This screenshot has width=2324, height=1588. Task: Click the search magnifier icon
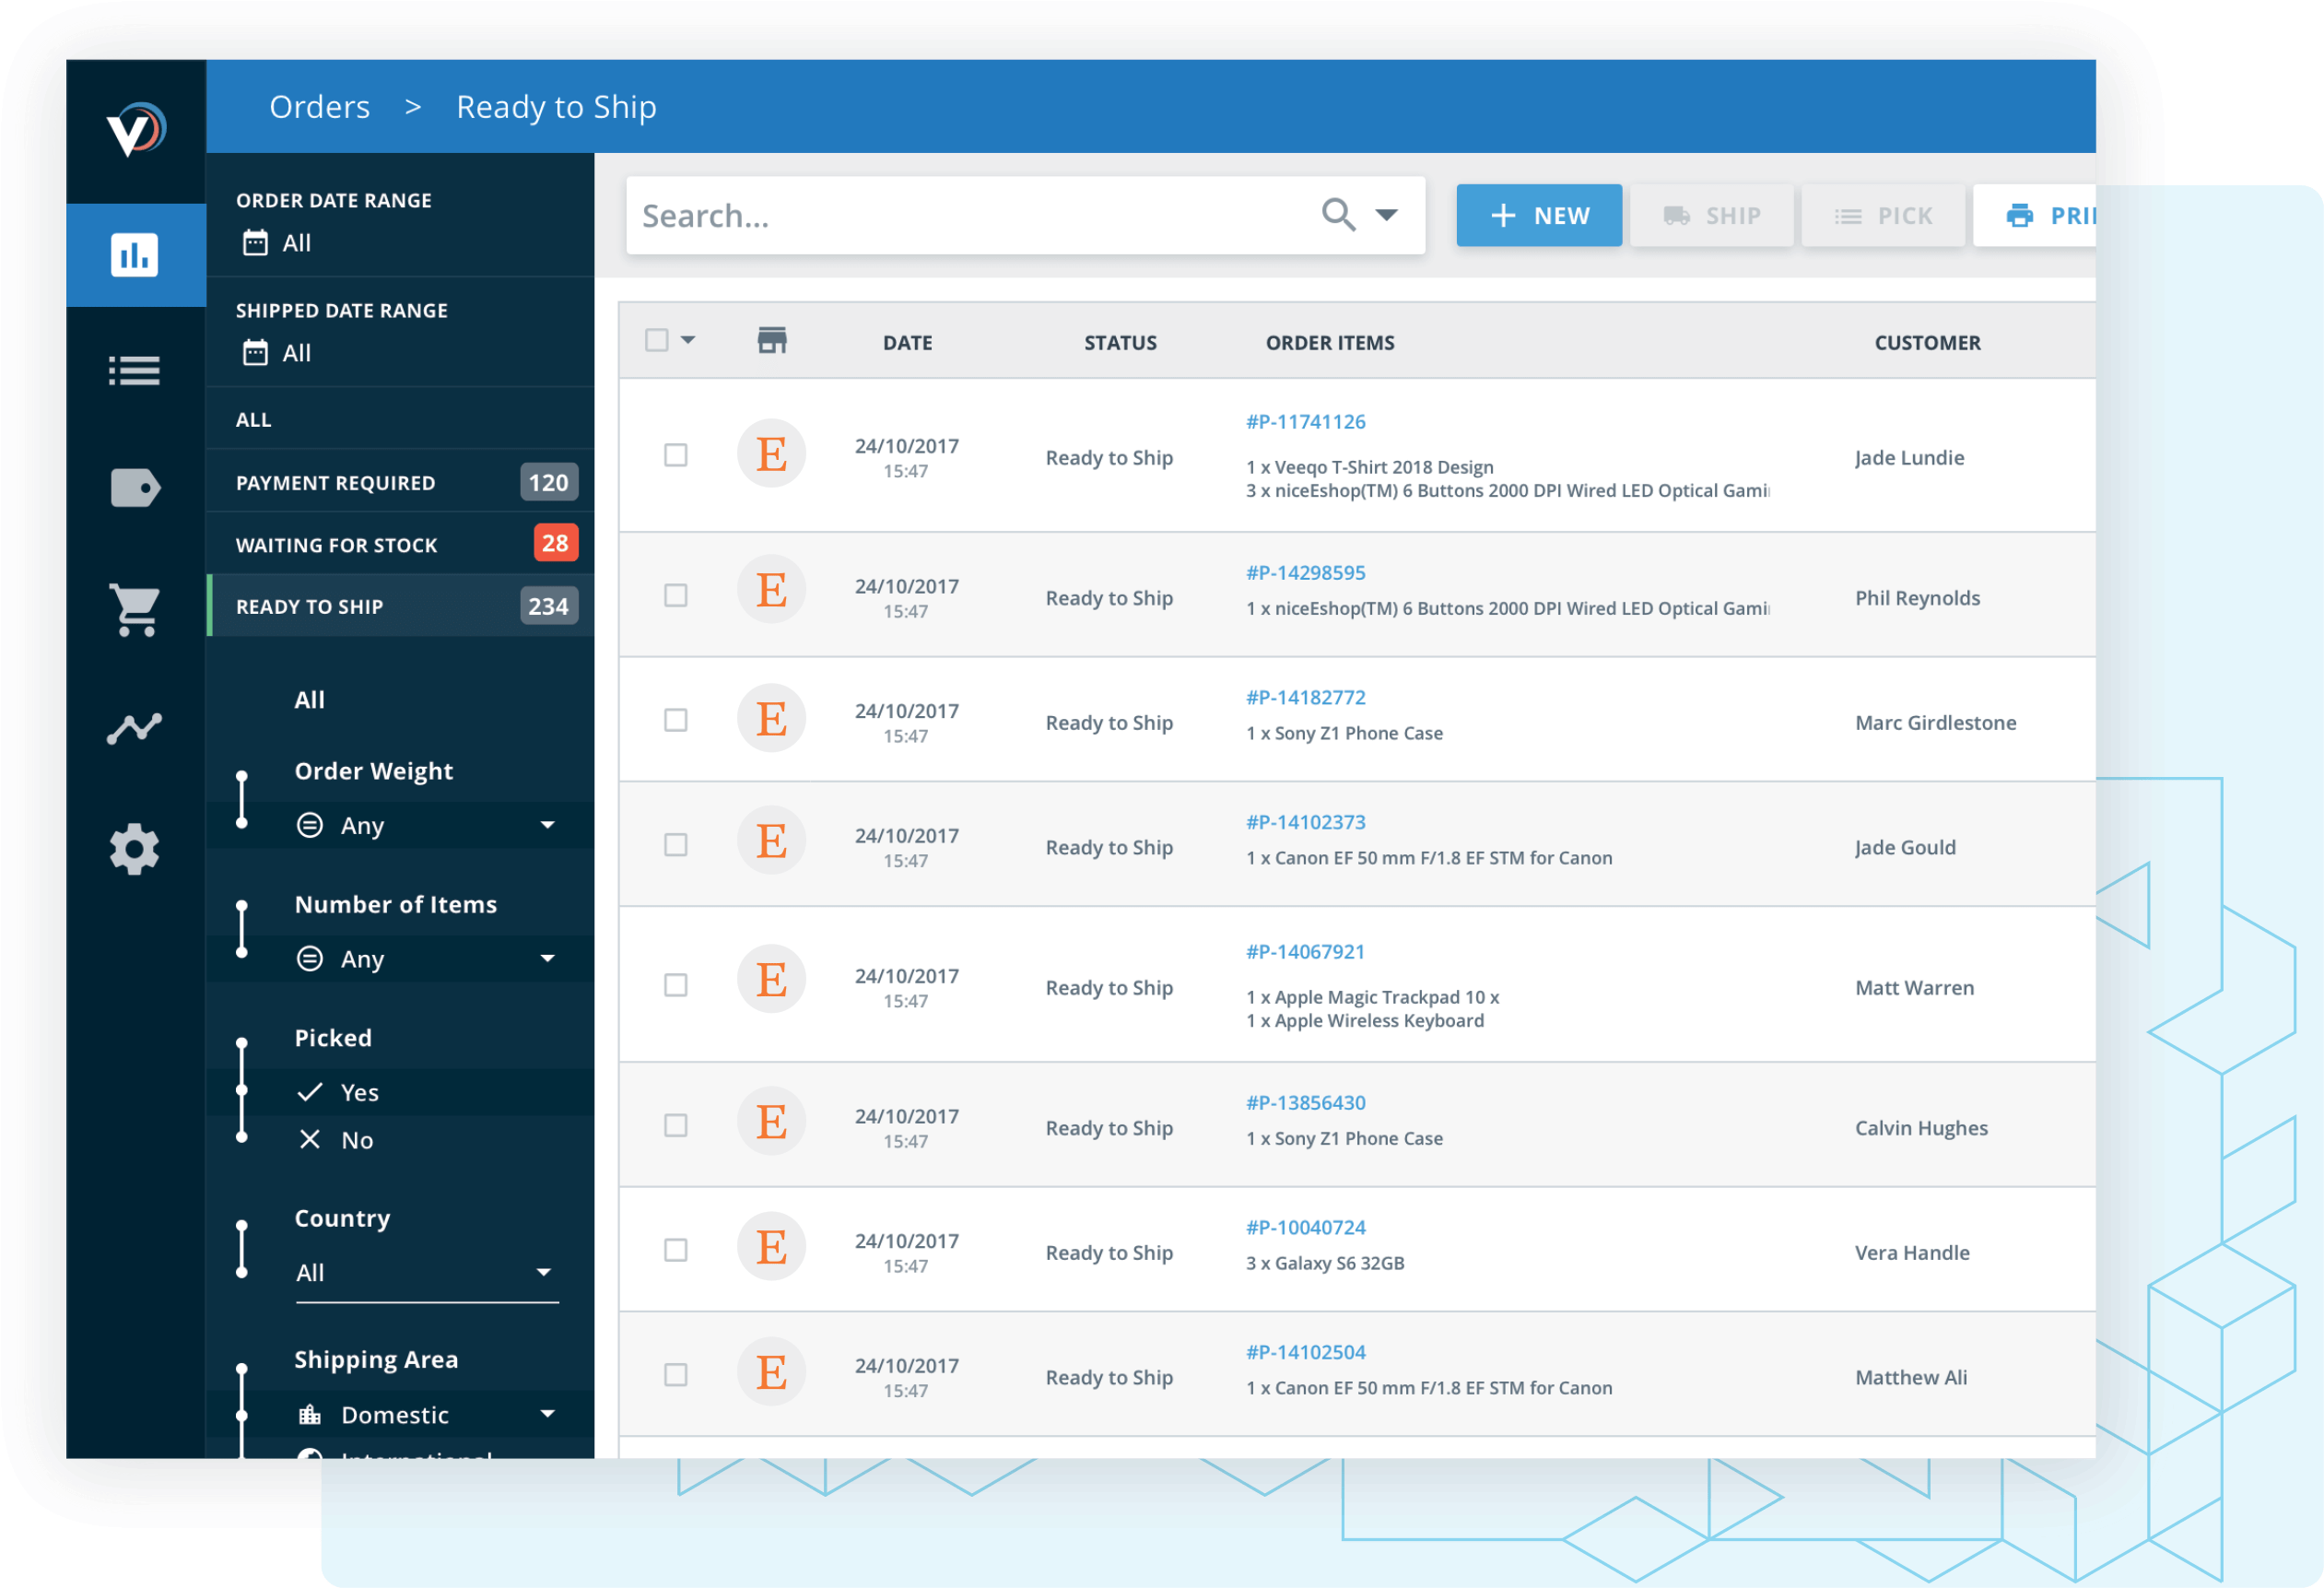[x=1338, y=215]
